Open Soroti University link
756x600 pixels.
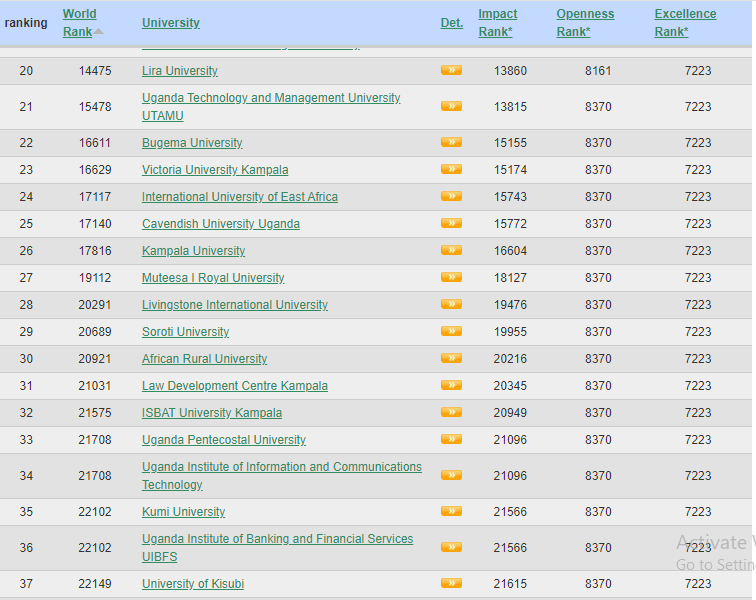pos(186,332)
